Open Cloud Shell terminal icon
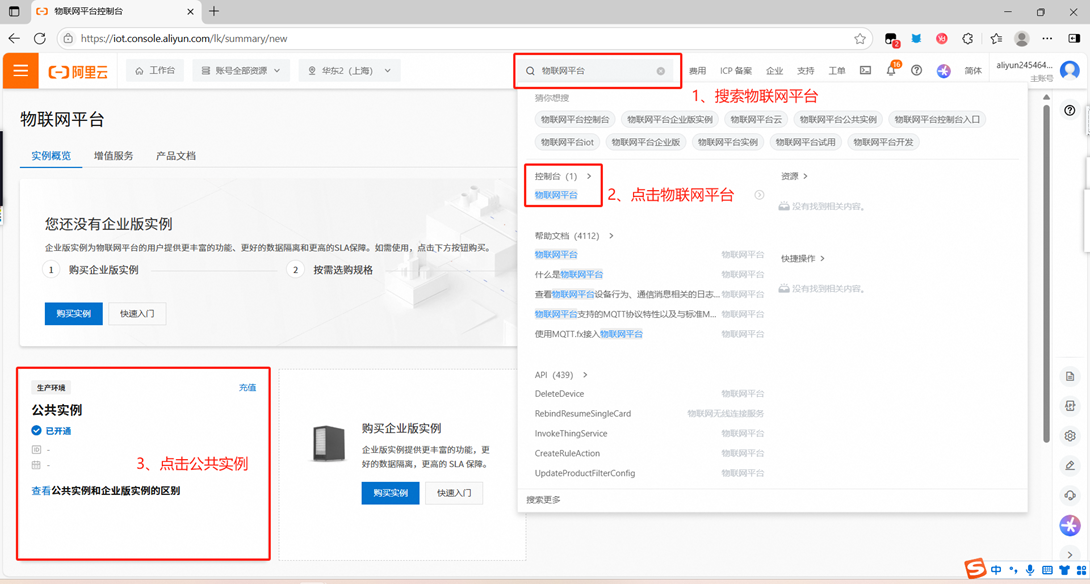The width and height of the screenshot is (1090, 584). (865, 71)
